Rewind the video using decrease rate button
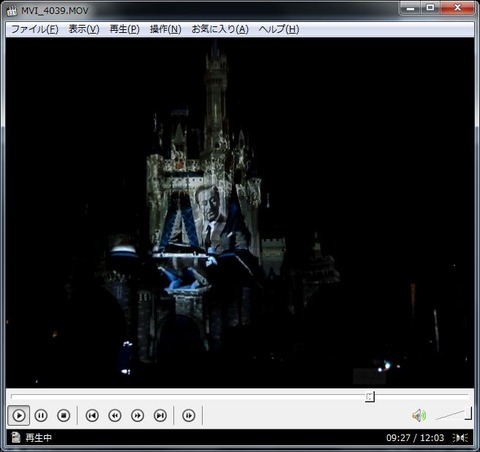Viewport: 480px width, 452px height. pyautogui.click(x=115, y=415)
